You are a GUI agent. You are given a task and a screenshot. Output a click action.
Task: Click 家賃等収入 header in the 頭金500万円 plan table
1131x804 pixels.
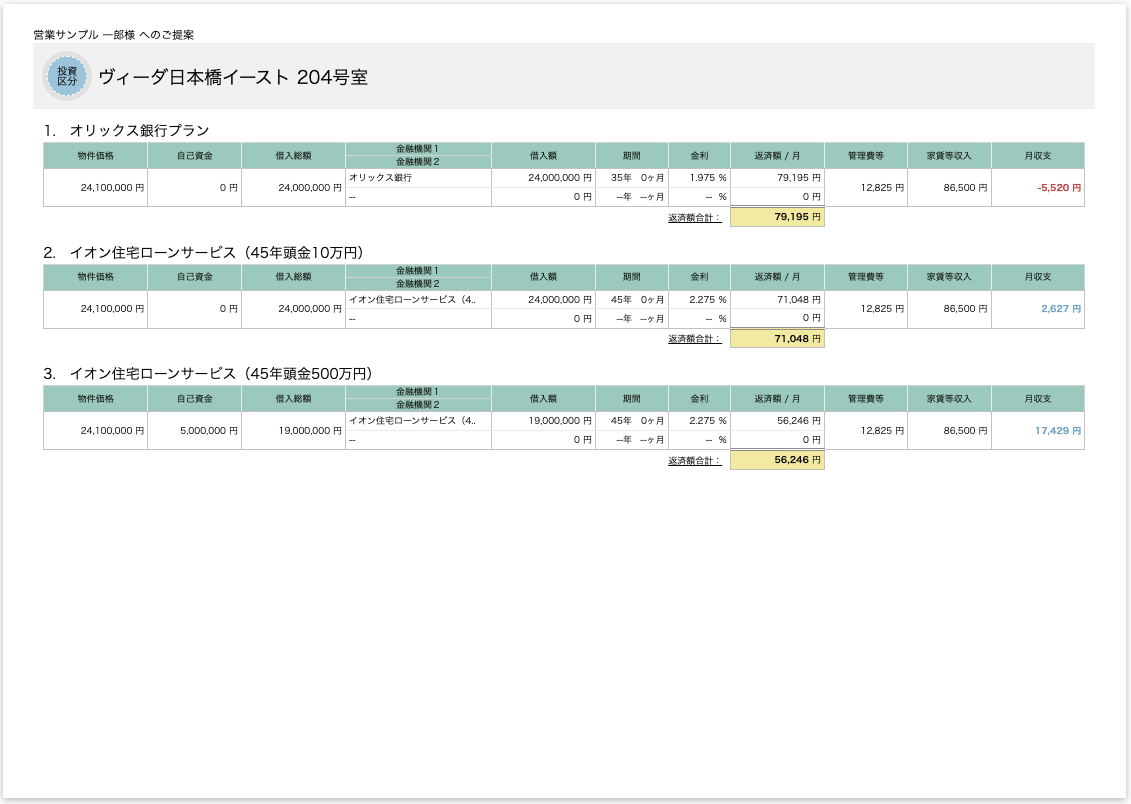point(949,399)
